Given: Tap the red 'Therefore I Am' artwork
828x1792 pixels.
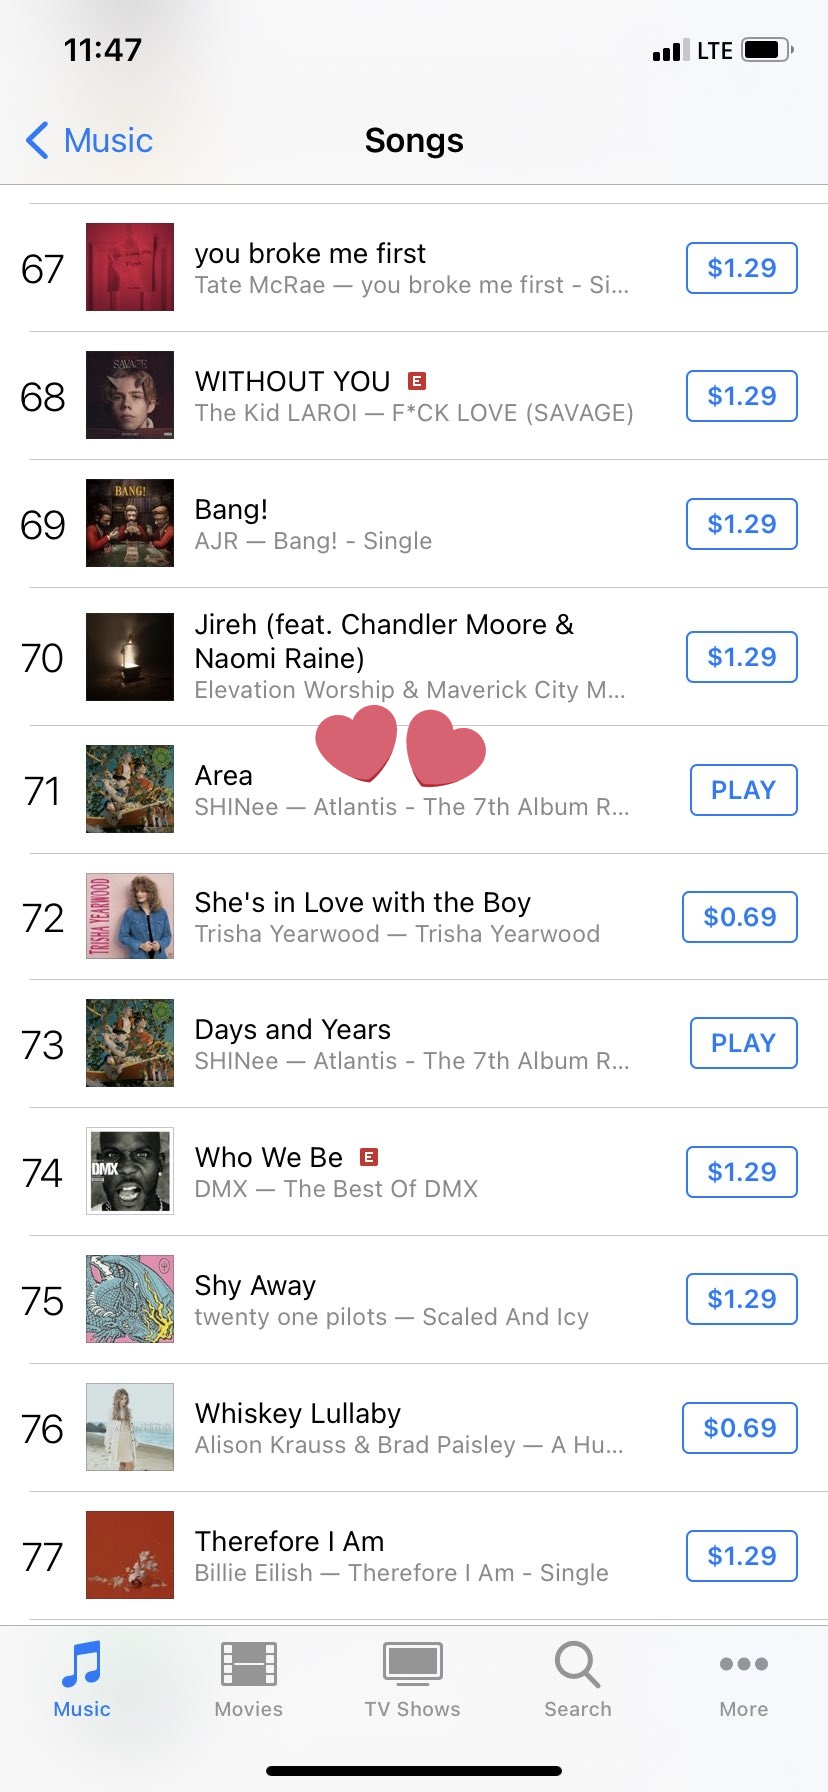Looking at the screenshot, I should 130,1555.
